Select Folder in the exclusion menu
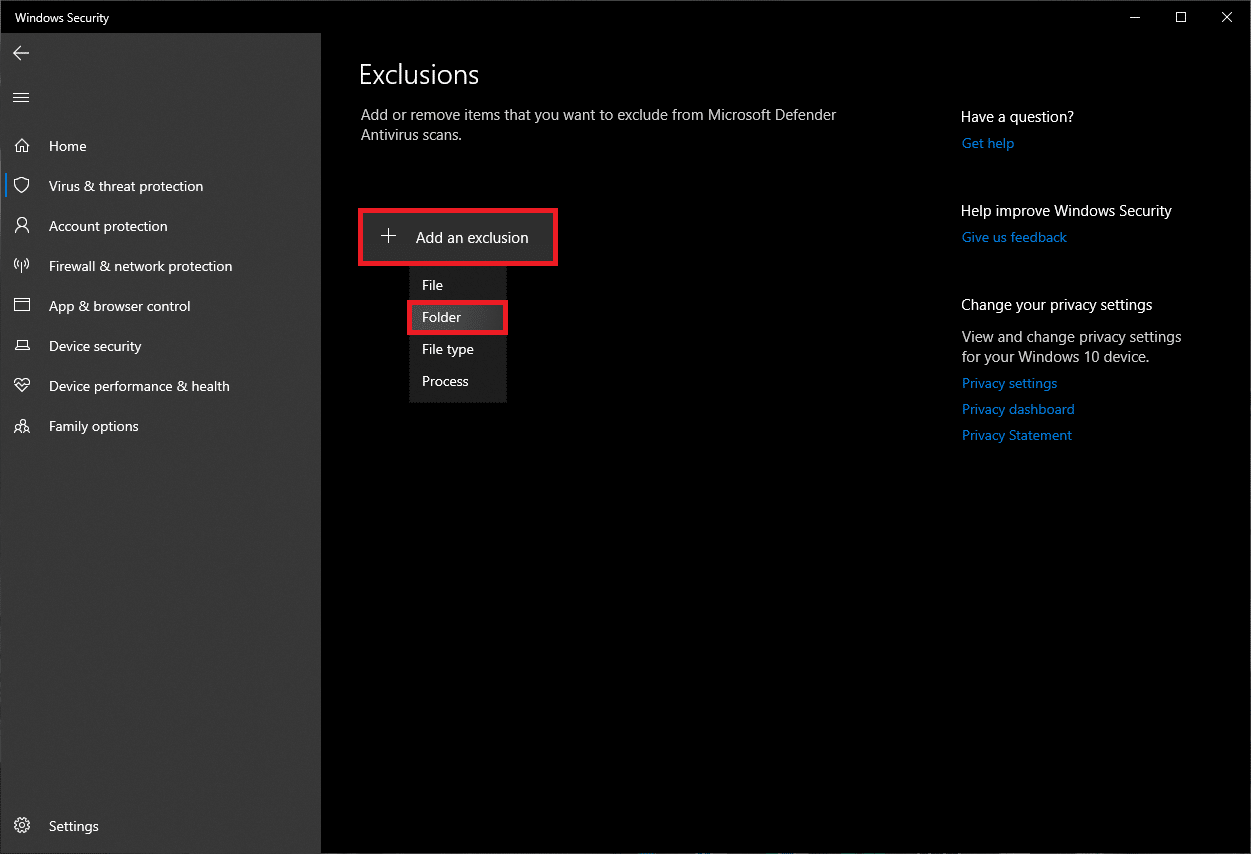The height and width of the screenshot is (854, 1251). (x=442, y=317)
